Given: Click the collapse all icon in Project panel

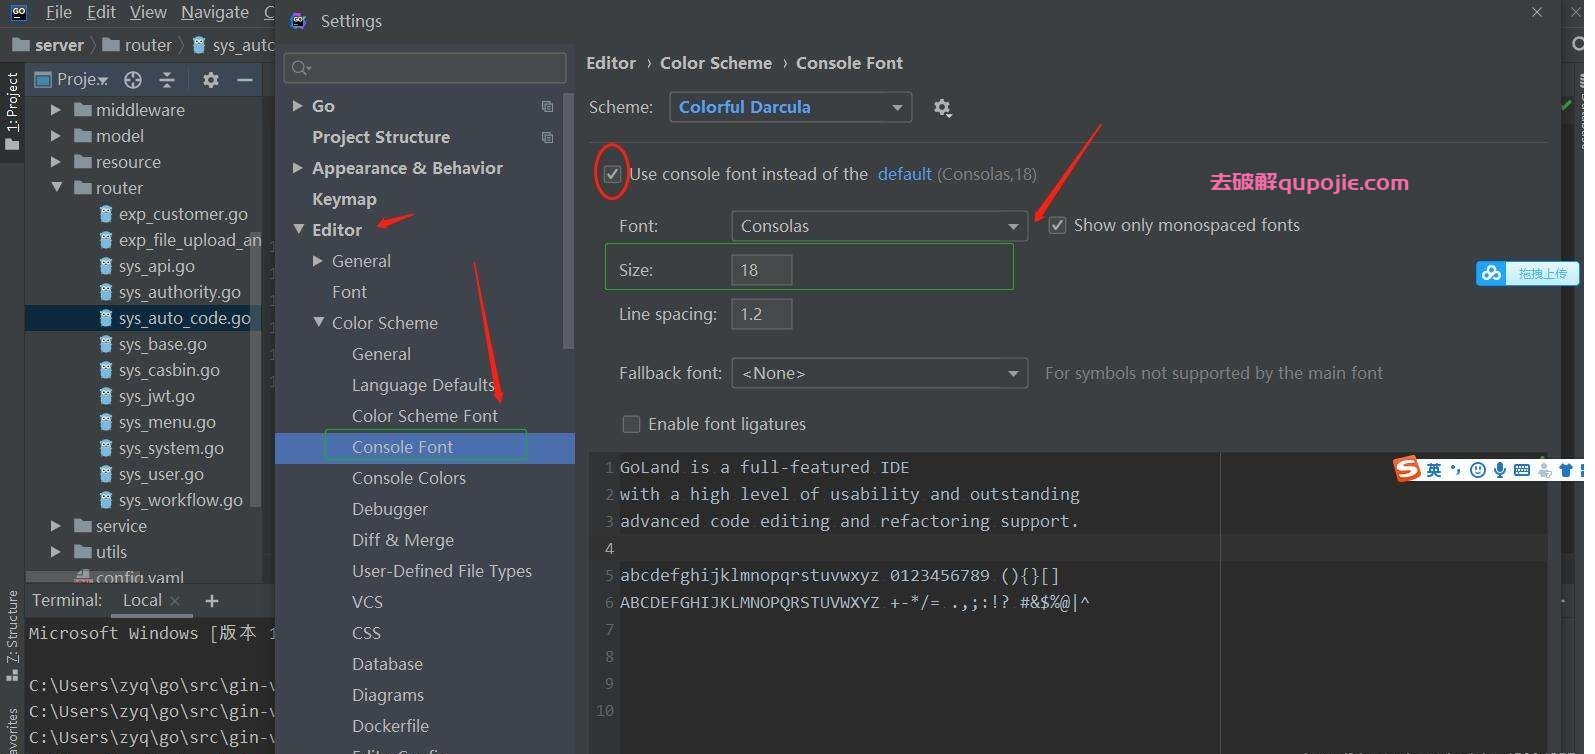Looking at the screenshot, I should (167, 80).
